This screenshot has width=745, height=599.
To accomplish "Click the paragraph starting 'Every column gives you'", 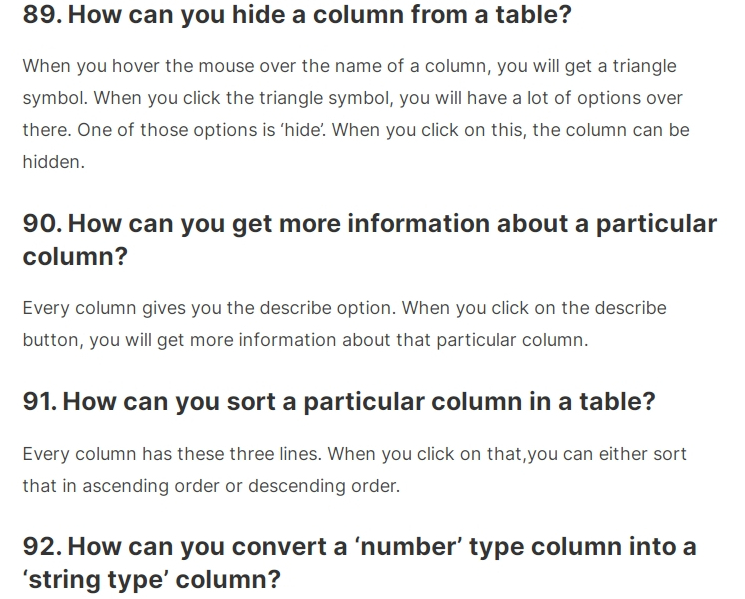I will pos(344,324).
